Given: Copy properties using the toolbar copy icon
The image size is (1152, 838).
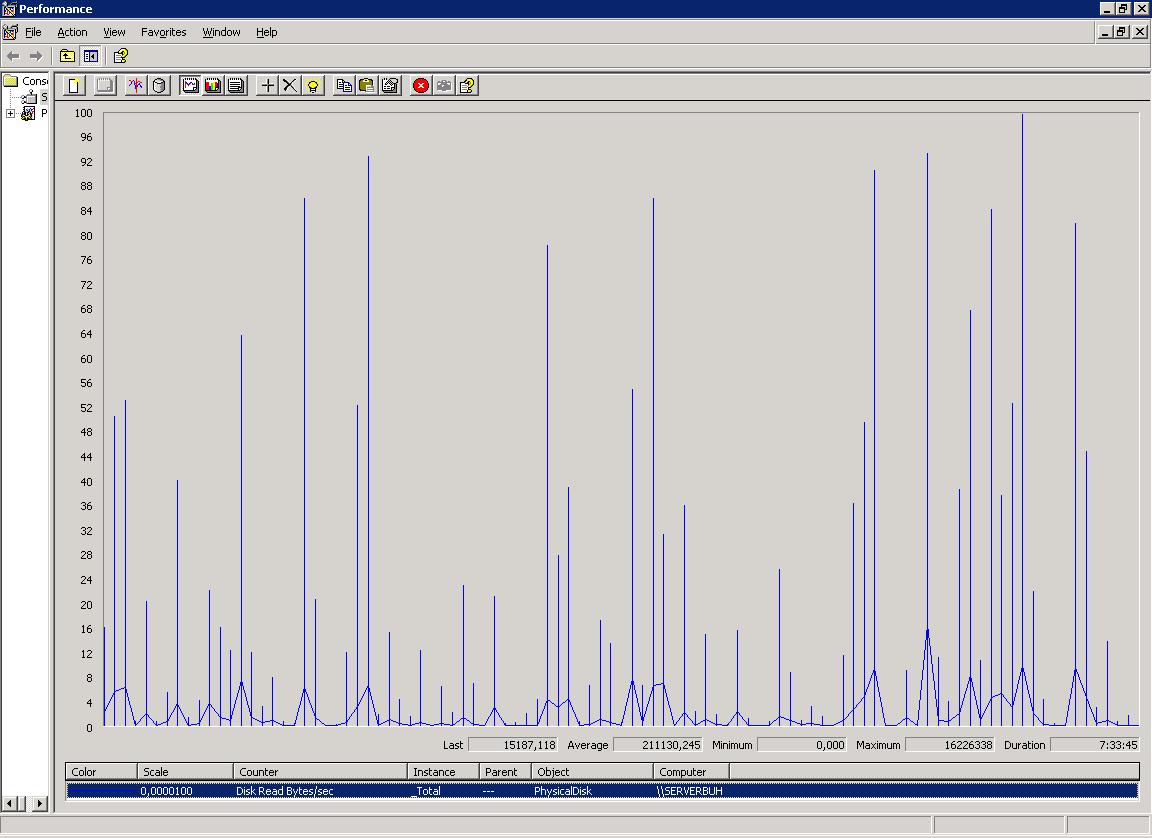Looking at the screenshot, I should 344,86.
